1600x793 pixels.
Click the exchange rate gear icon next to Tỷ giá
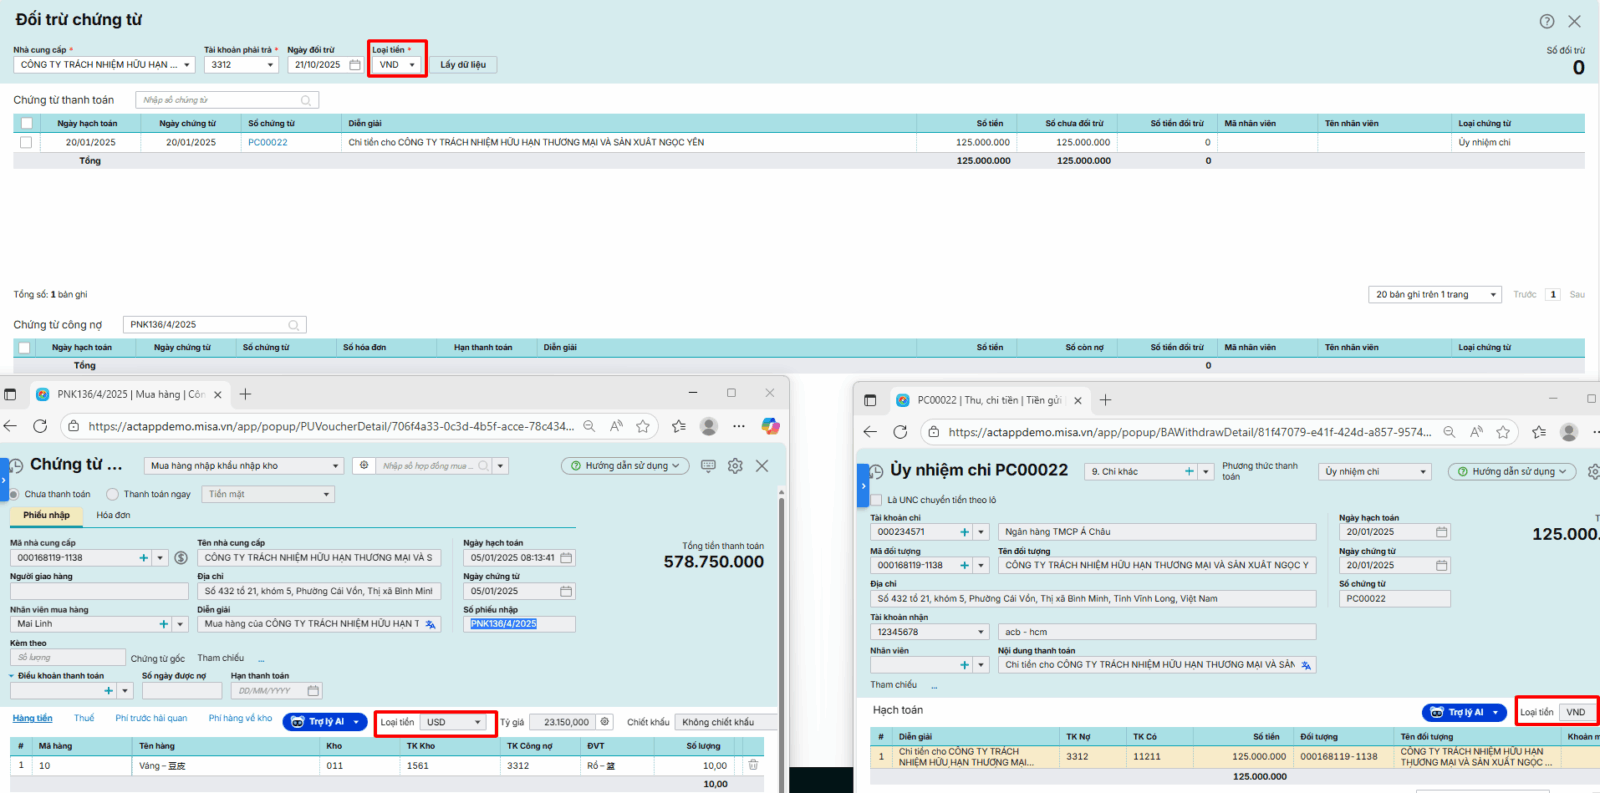(x=604, y=722)
